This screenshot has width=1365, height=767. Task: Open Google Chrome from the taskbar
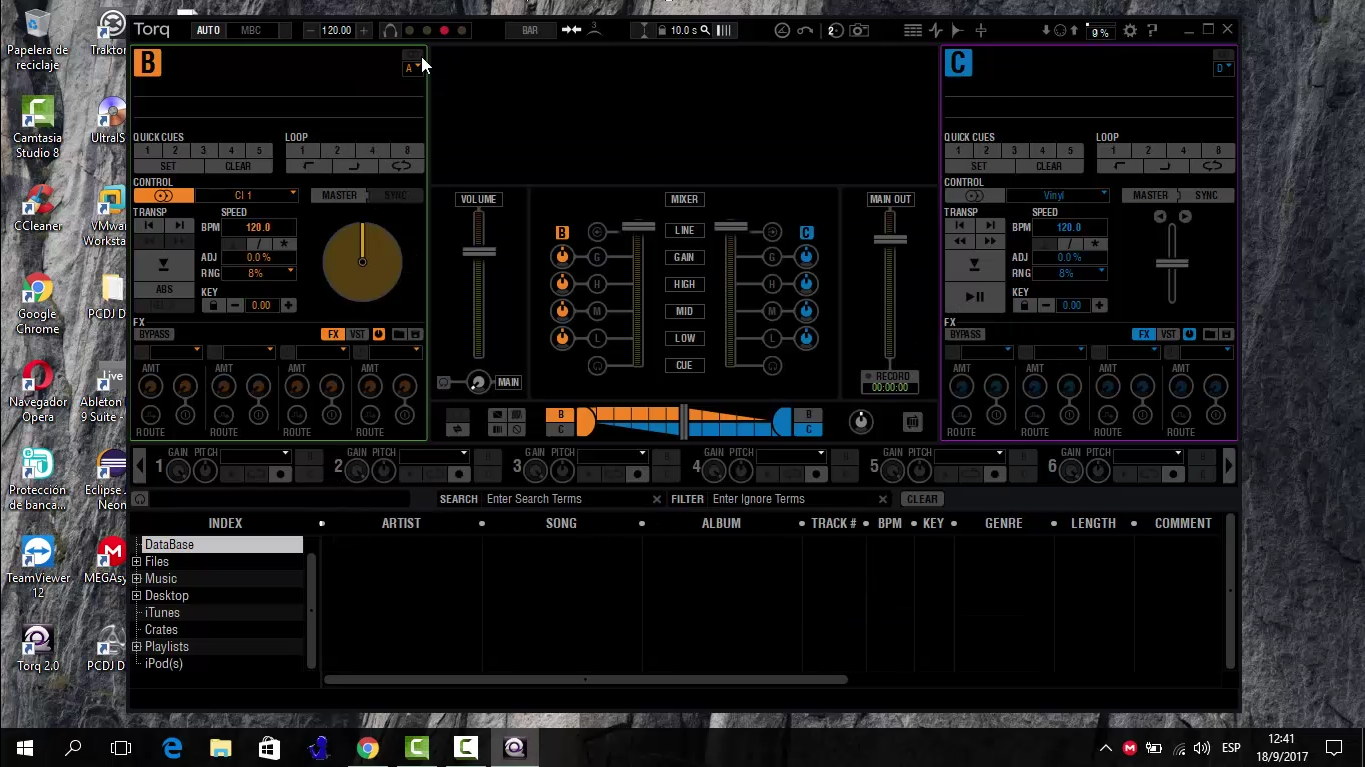(368, 748)
